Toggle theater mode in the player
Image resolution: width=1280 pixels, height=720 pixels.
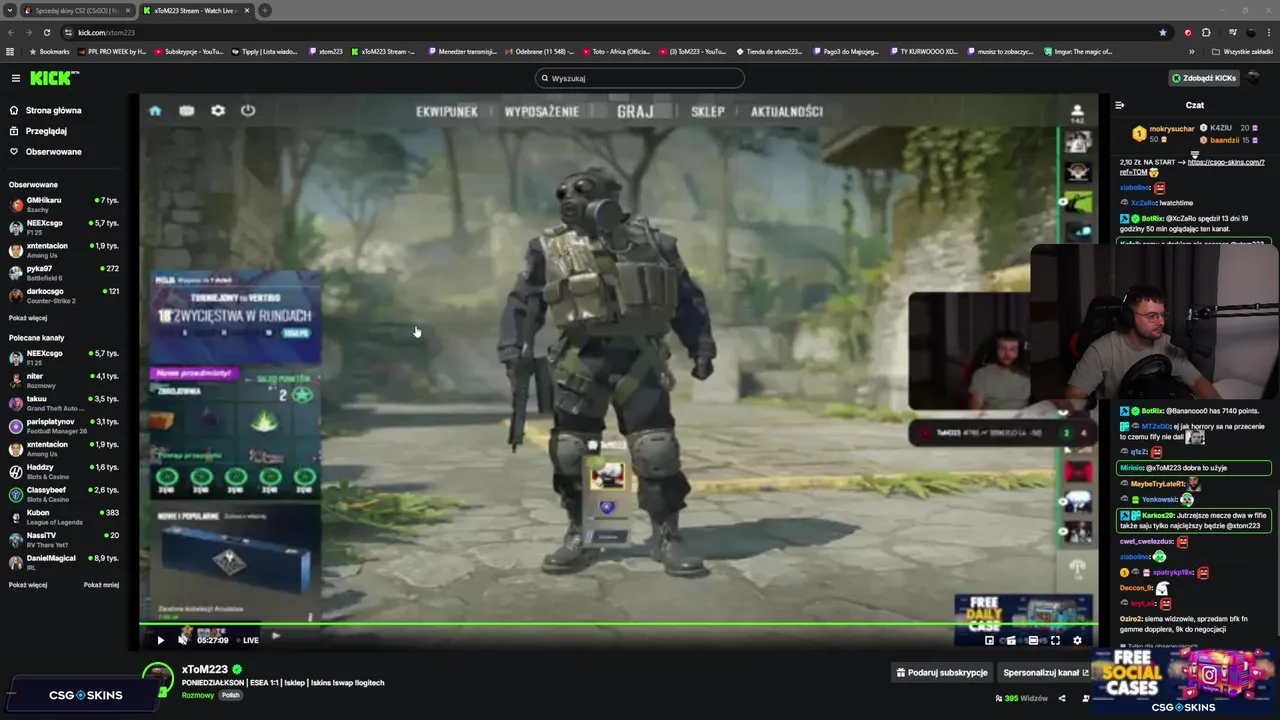(x=1033, y=640)
